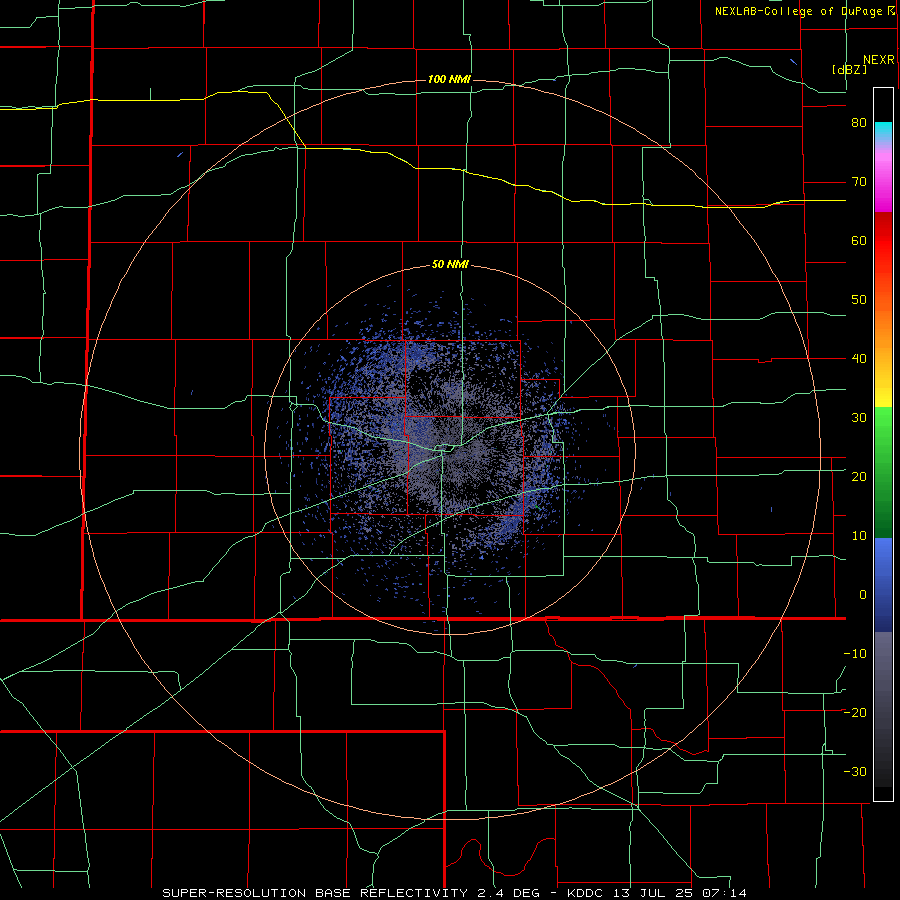Click the 70 value on dBZ scale

coord(859,182)
